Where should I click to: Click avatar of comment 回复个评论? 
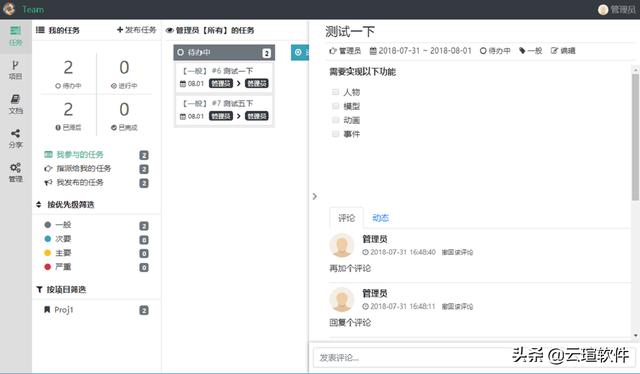point(342,300)
